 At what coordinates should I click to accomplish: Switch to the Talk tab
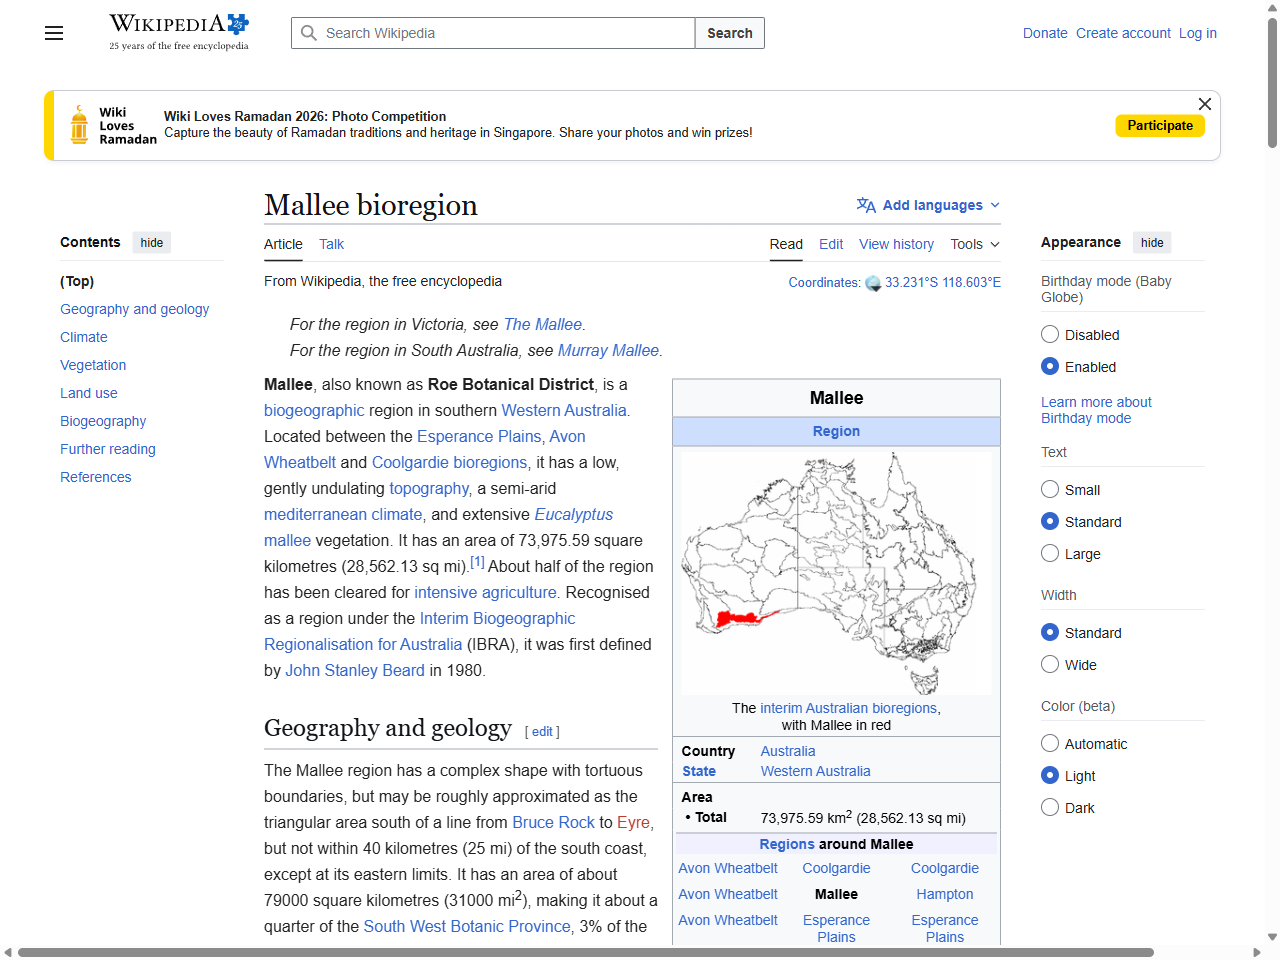tap(331, 244)
